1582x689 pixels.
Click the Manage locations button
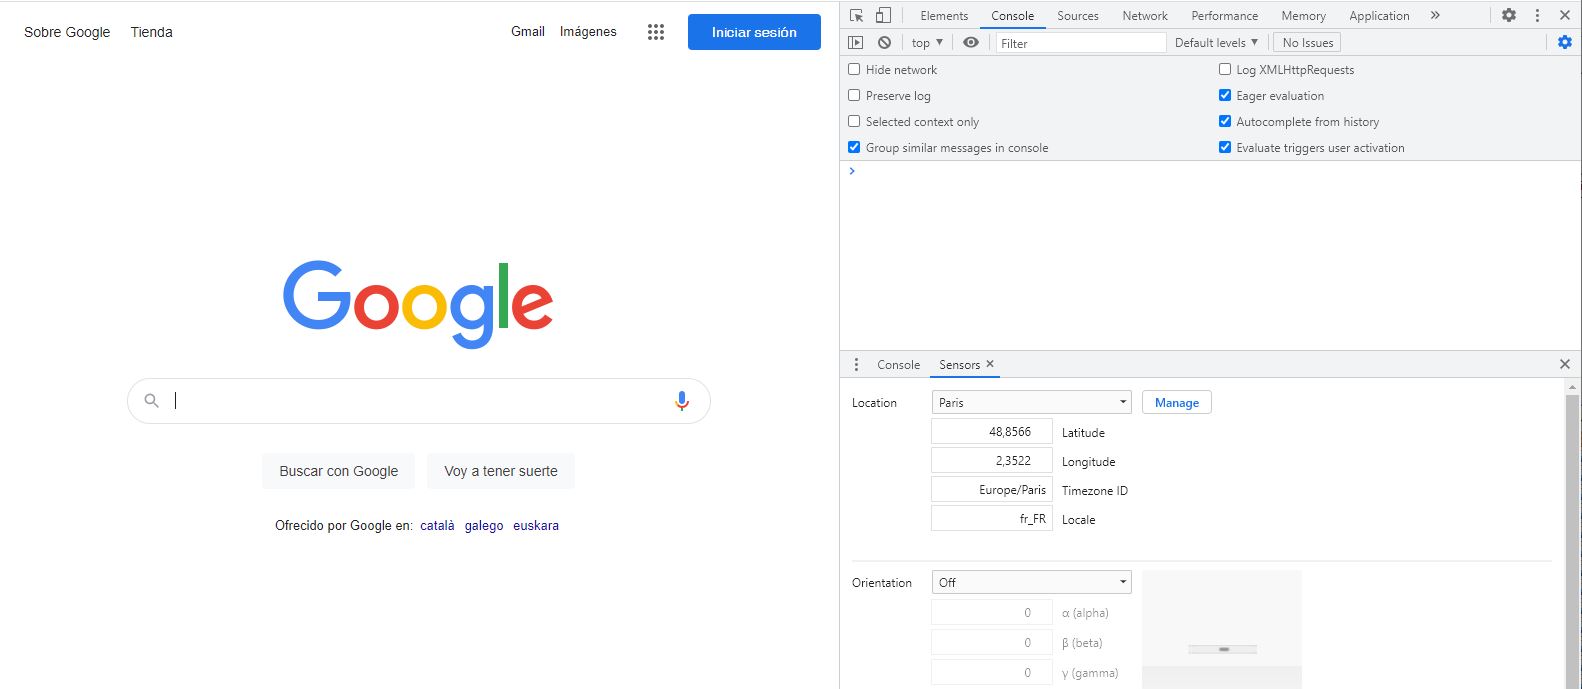click(1177, 402)
